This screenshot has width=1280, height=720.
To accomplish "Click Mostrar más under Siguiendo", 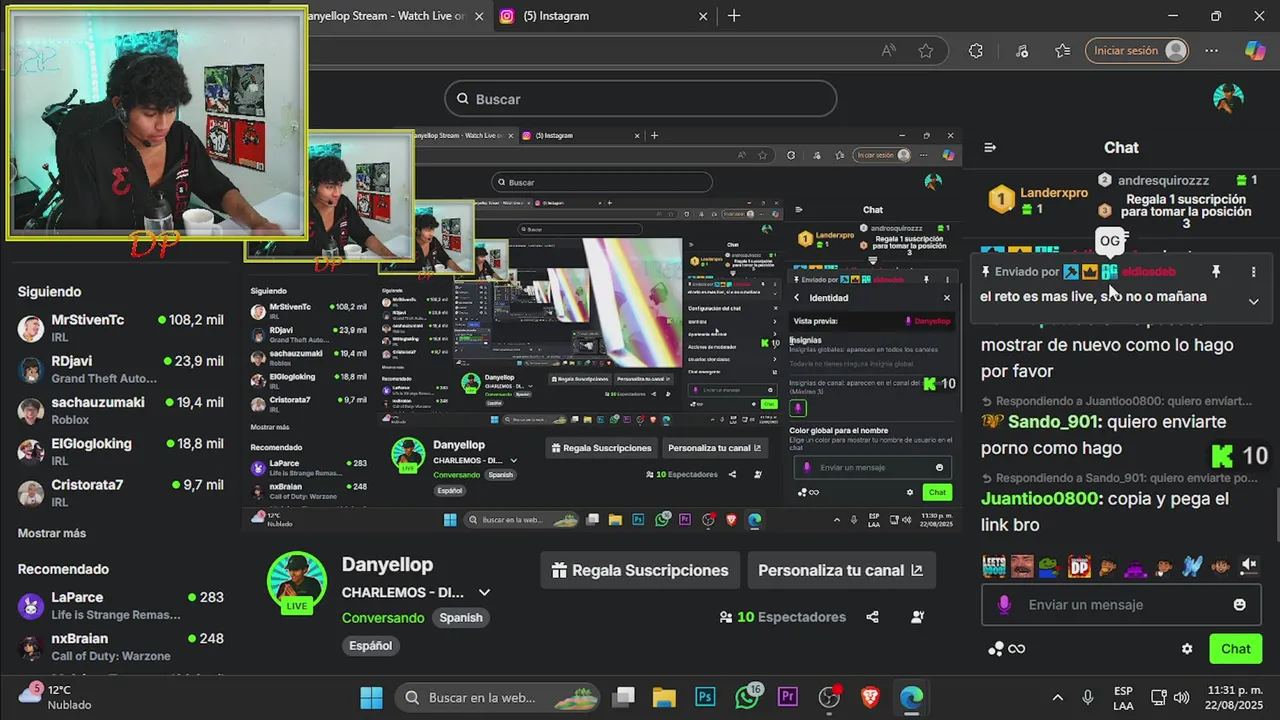I will point(52,533).
